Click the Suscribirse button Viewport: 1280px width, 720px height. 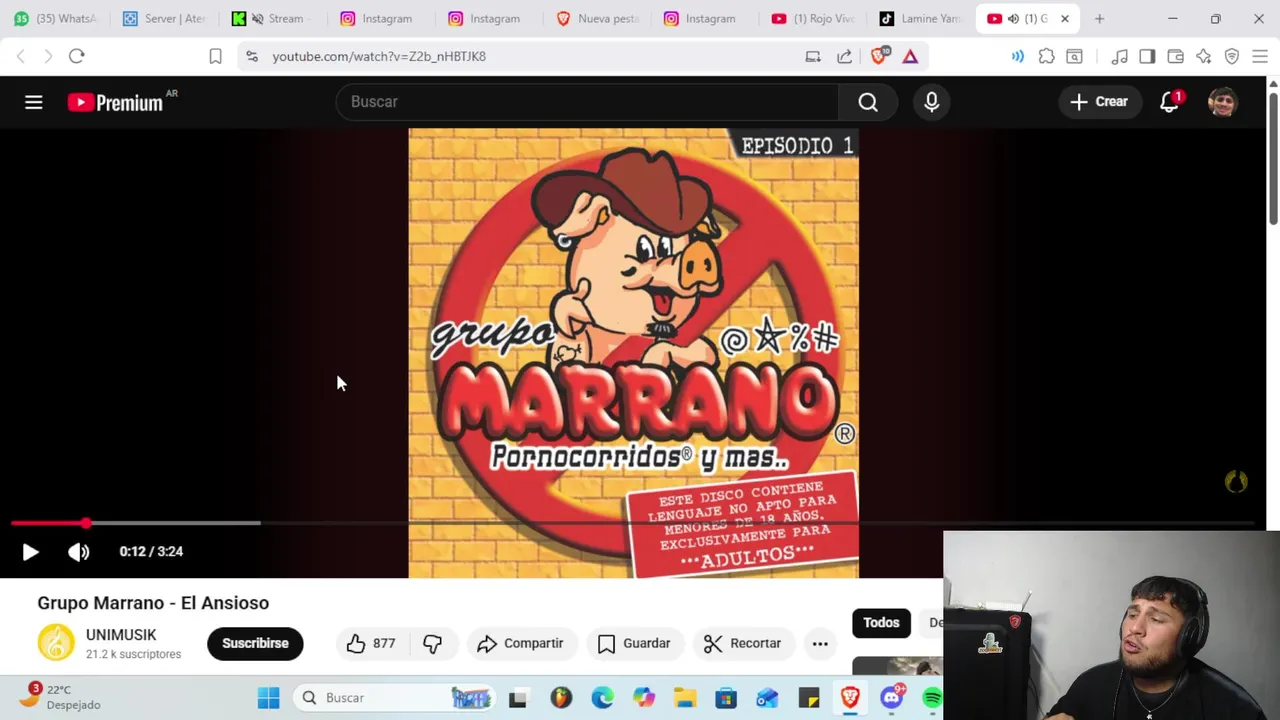click(x=255, y=643)
